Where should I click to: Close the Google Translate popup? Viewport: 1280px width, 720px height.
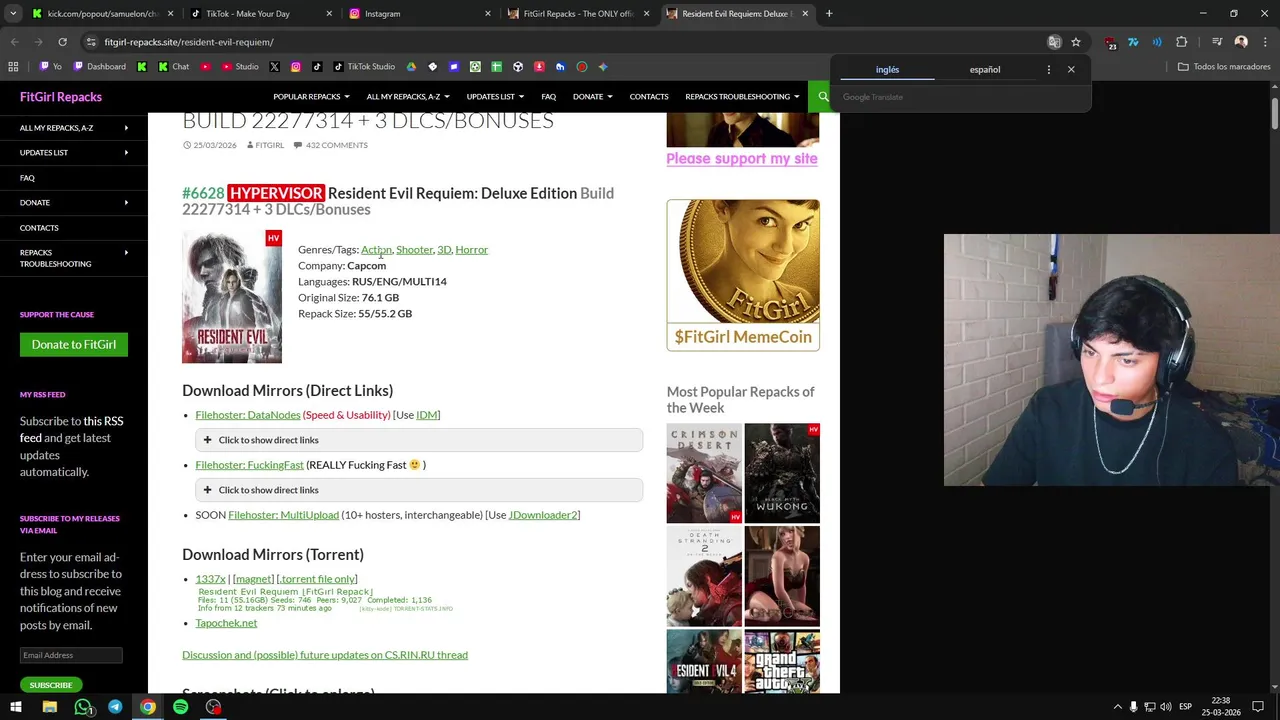pyautogui.click(x=1071, y=70)
